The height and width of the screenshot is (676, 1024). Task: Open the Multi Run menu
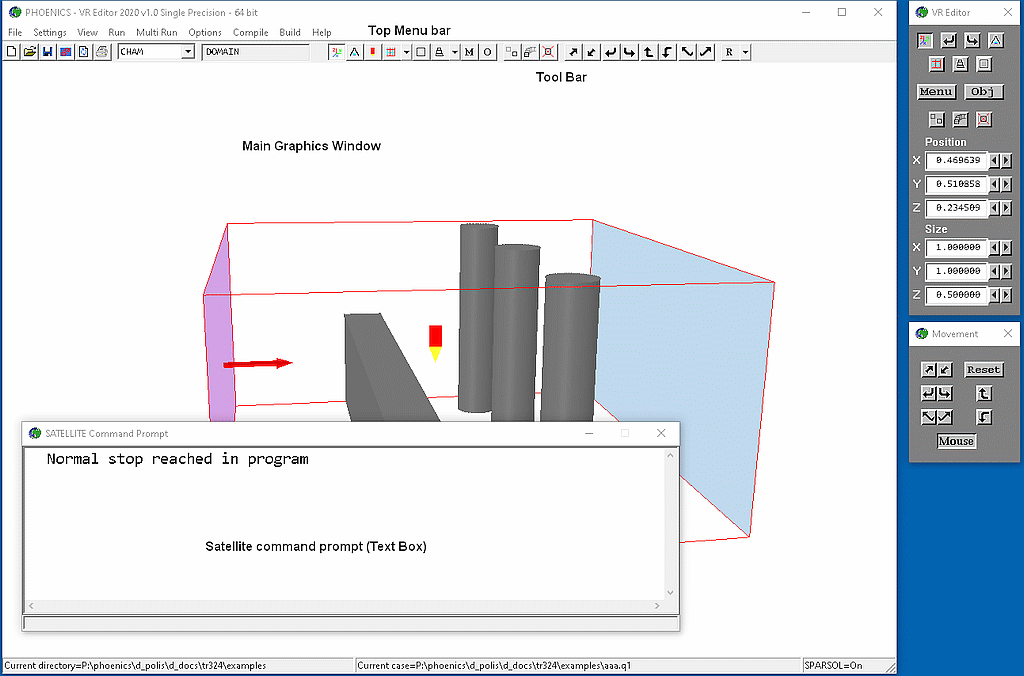click(156, 32)
